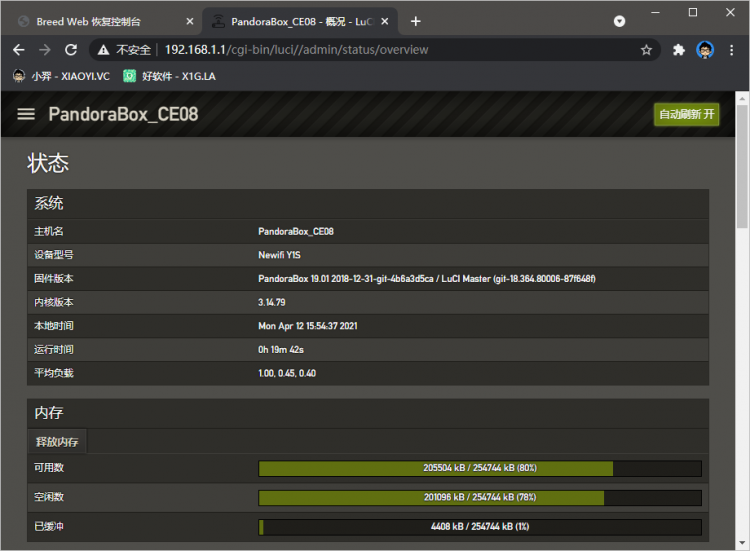Click the address bar URL field
Viewport: 750px width, 551px height.
point(380,50)
